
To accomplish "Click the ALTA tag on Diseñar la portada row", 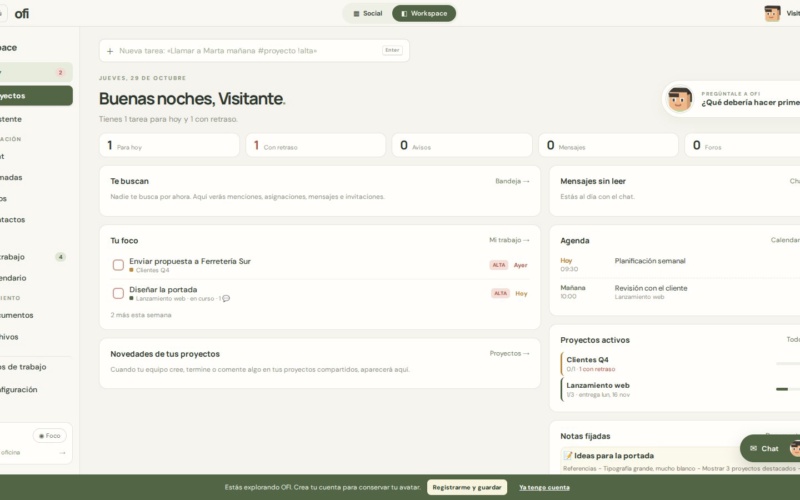I will (501, 293).
